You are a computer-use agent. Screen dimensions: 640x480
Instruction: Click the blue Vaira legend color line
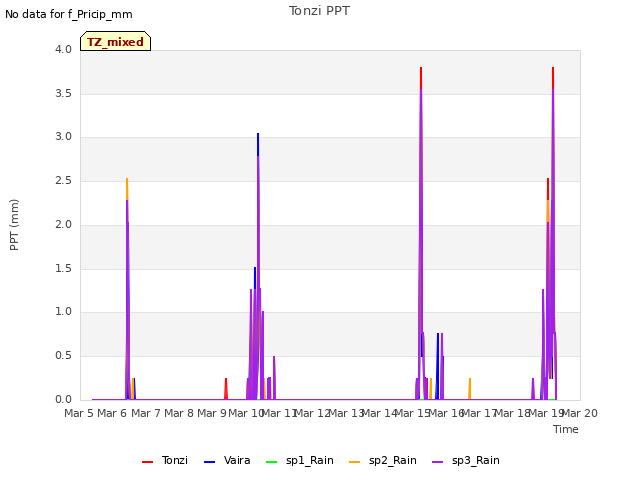tap(209, 462)
